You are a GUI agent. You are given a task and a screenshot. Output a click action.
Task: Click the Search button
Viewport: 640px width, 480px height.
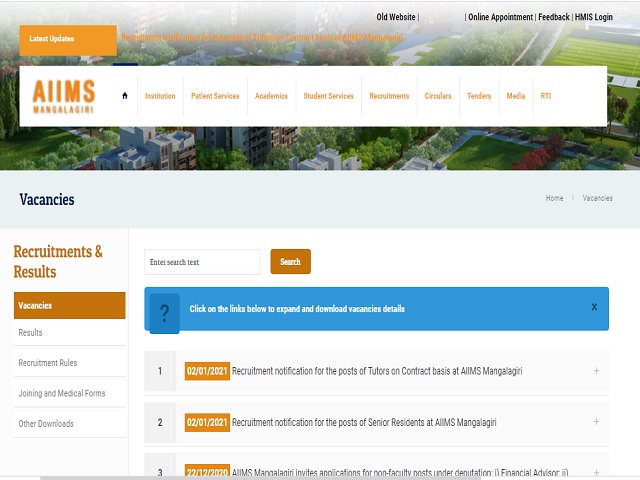tap(290, 262)
